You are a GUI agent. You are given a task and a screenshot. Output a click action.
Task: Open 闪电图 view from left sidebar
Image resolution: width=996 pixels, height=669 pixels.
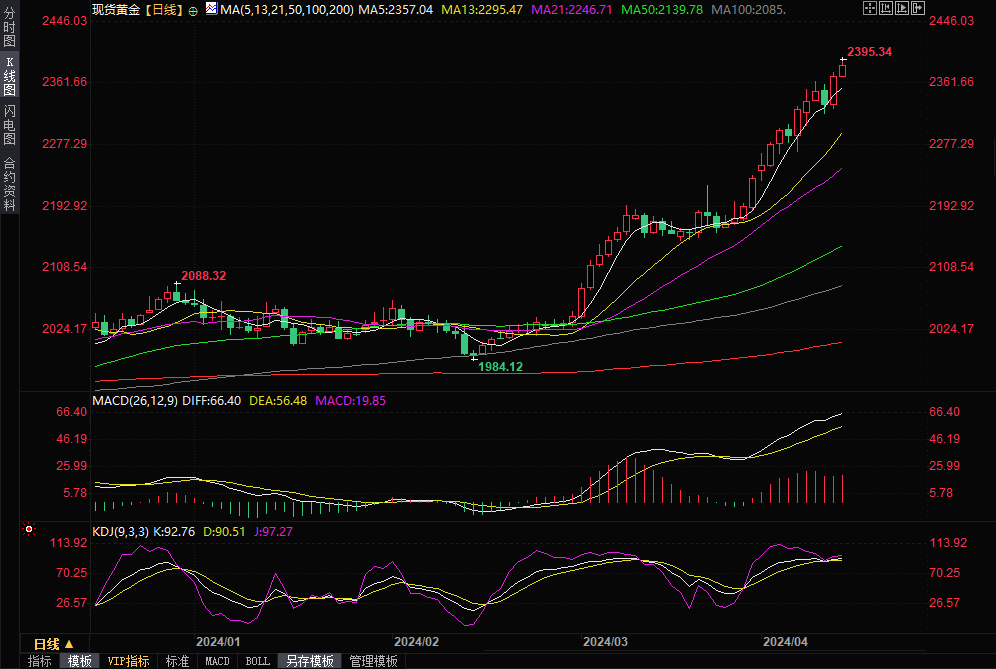(x=10, y=124)
